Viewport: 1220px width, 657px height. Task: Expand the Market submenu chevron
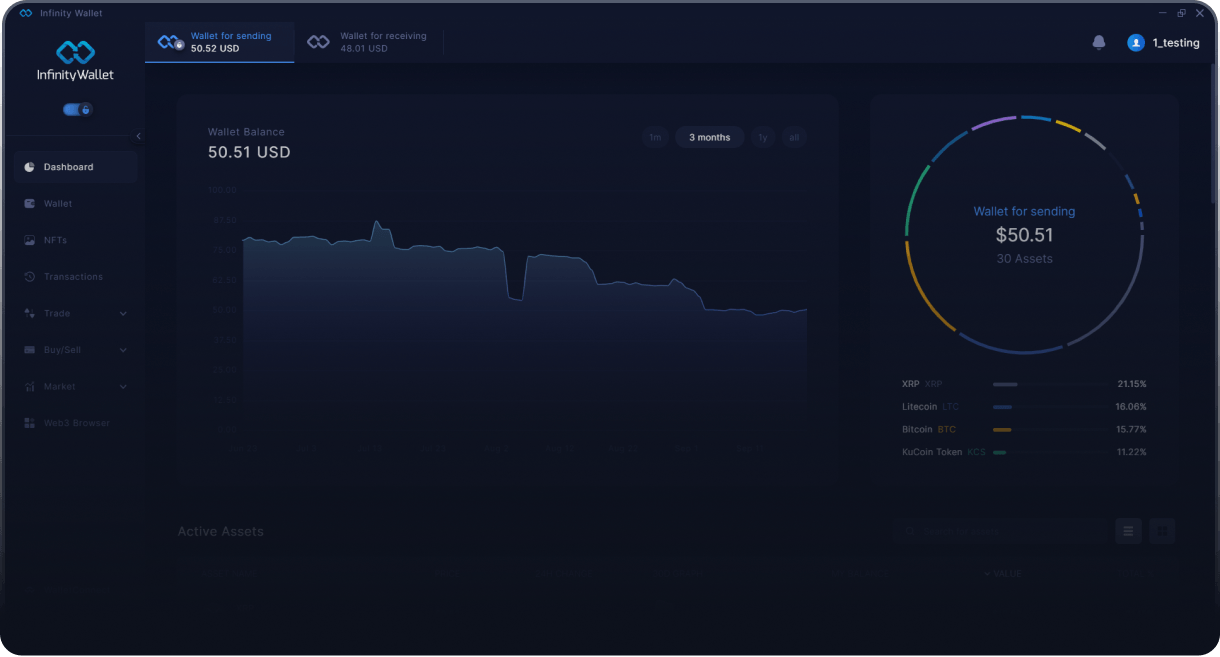[123, 386]
